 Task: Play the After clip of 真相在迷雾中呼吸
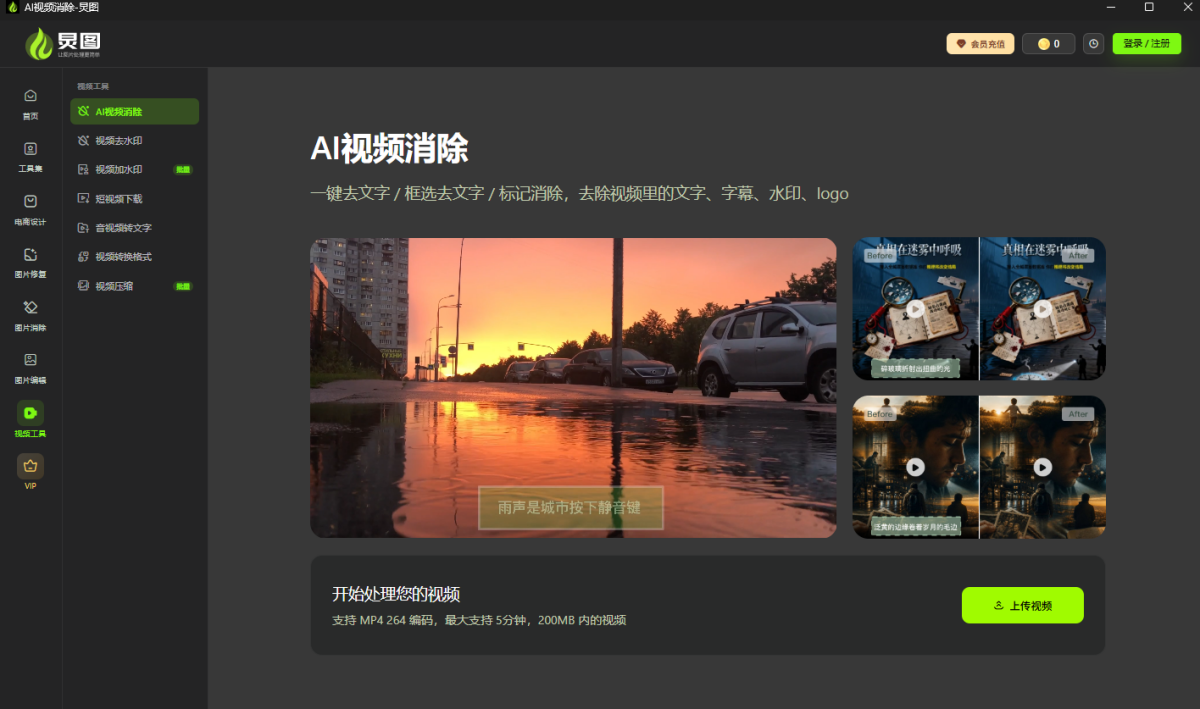tap(1043, 309)
